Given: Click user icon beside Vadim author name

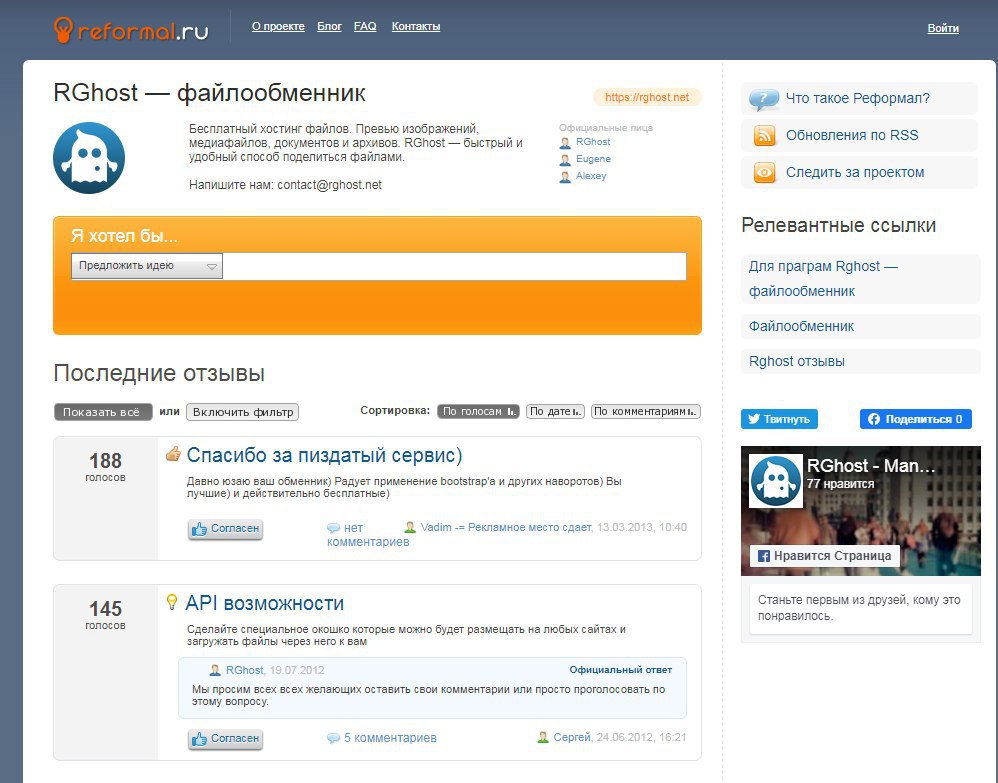Looking at the screenshot, I should (411, 527).
